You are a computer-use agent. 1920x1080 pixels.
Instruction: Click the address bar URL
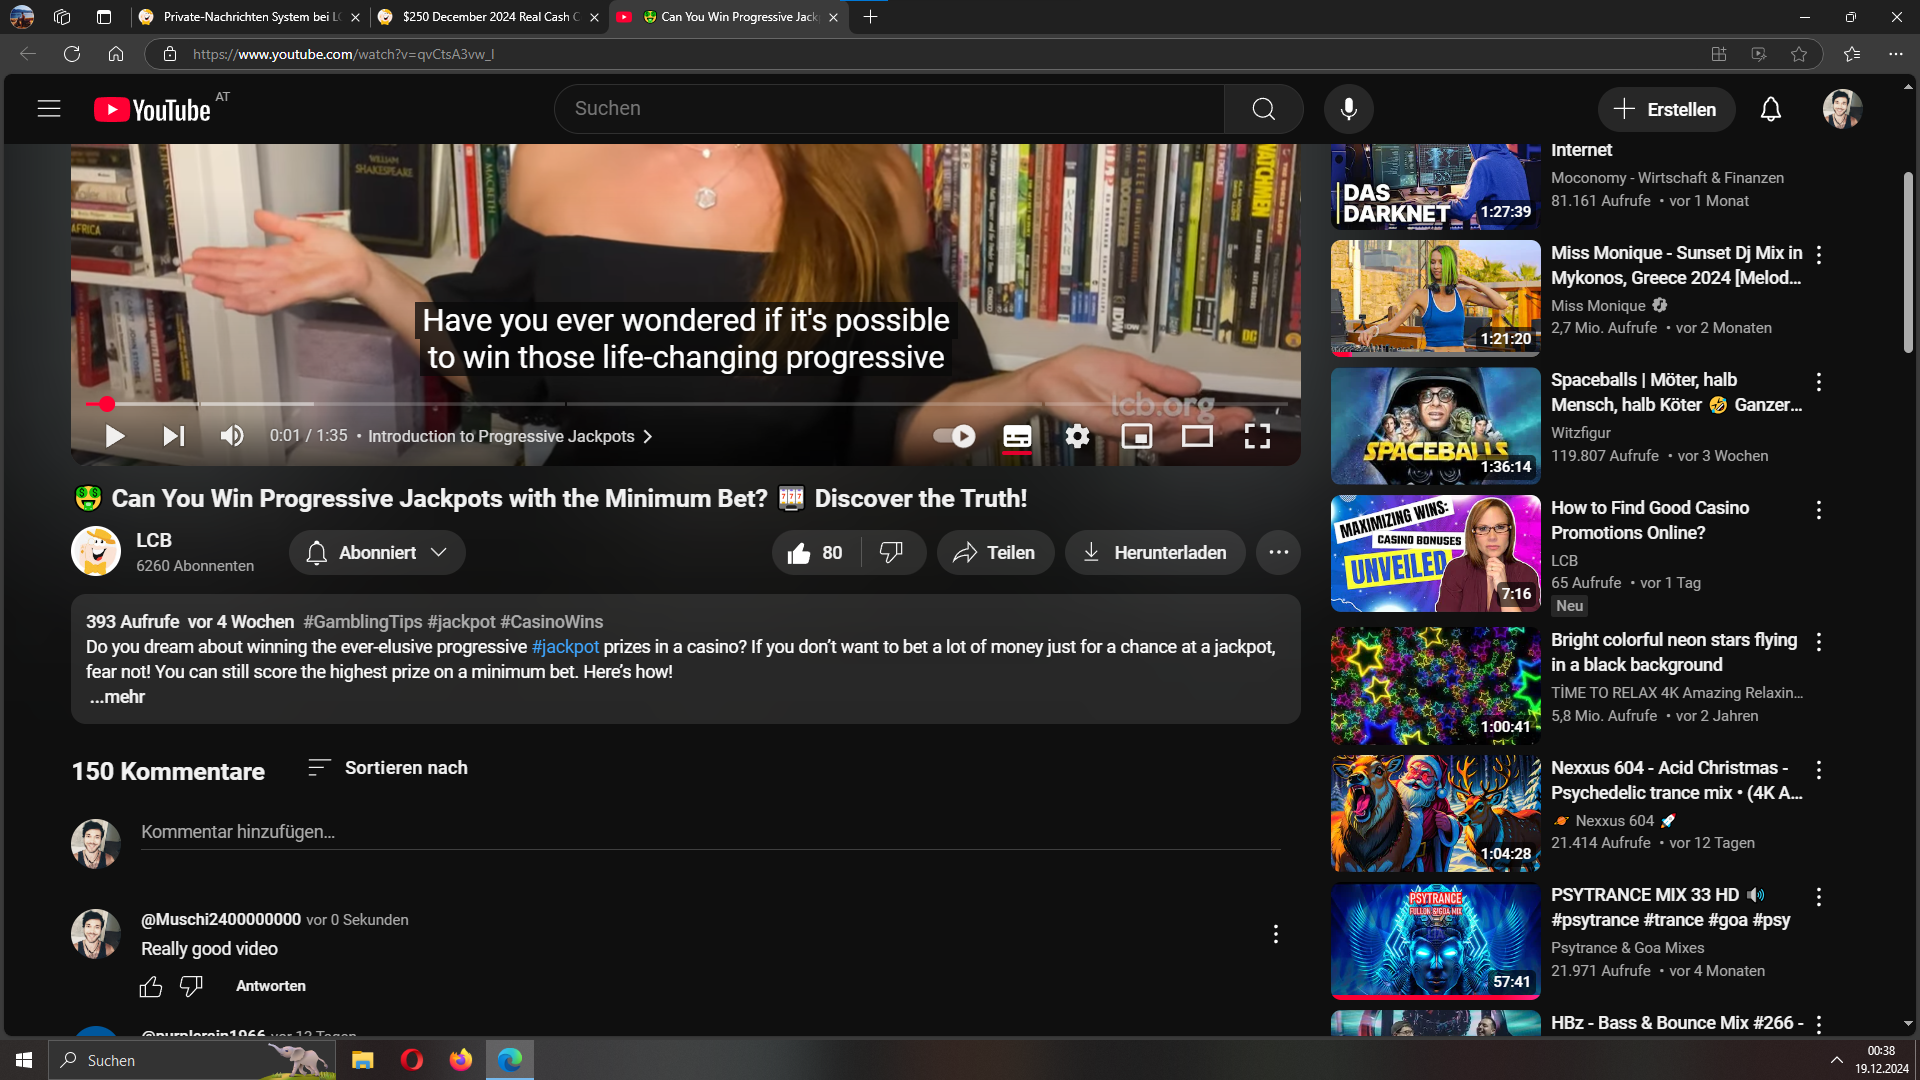click(x=343, y=54)
